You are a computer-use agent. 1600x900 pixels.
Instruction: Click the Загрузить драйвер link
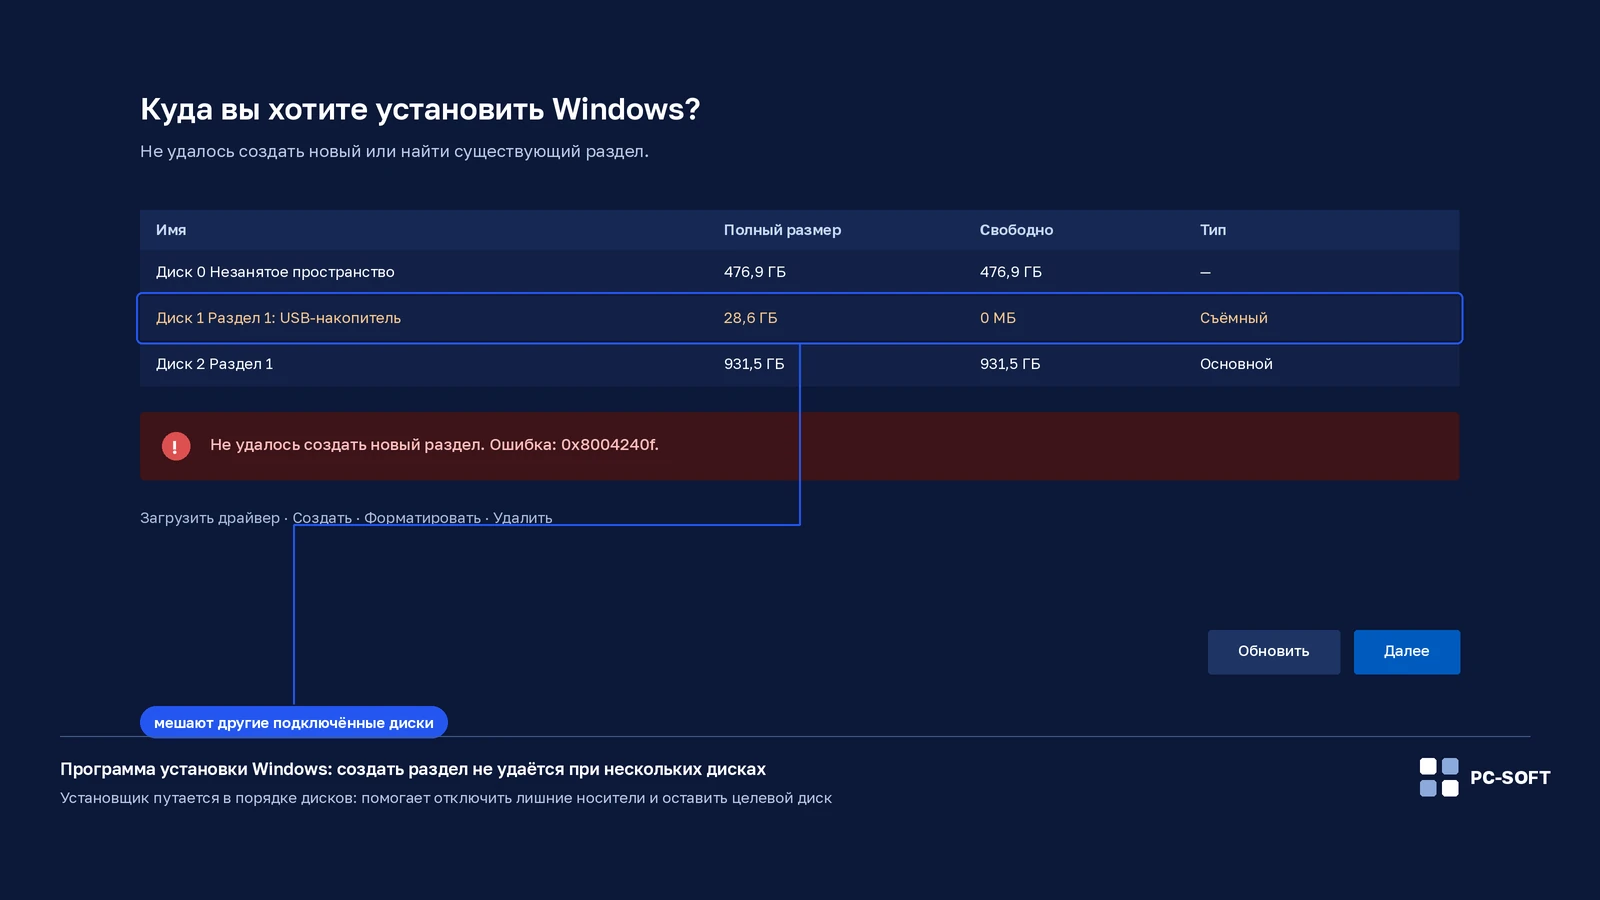coord(210,518)
